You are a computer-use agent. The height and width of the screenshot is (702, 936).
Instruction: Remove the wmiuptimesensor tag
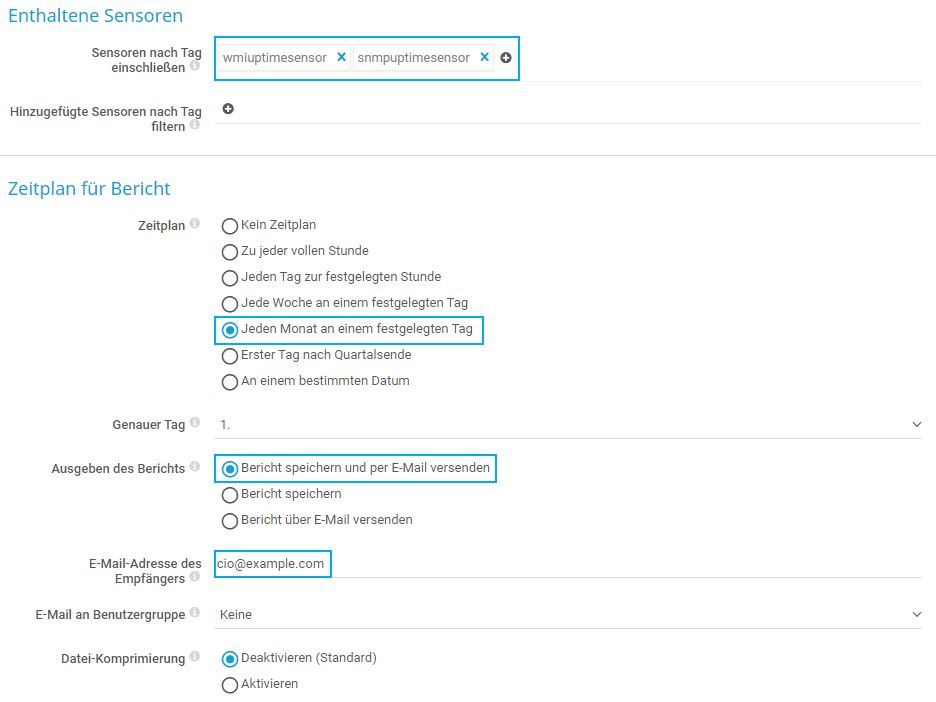click(x=341, y=58)
